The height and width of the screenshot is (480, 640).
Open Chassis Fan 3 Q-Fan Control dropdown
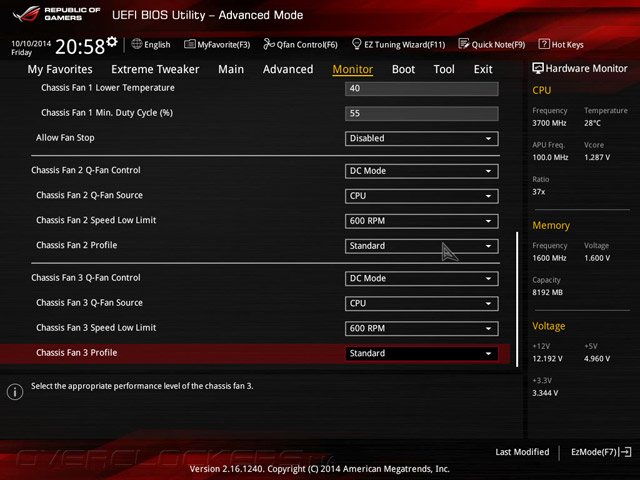(422, 278)
